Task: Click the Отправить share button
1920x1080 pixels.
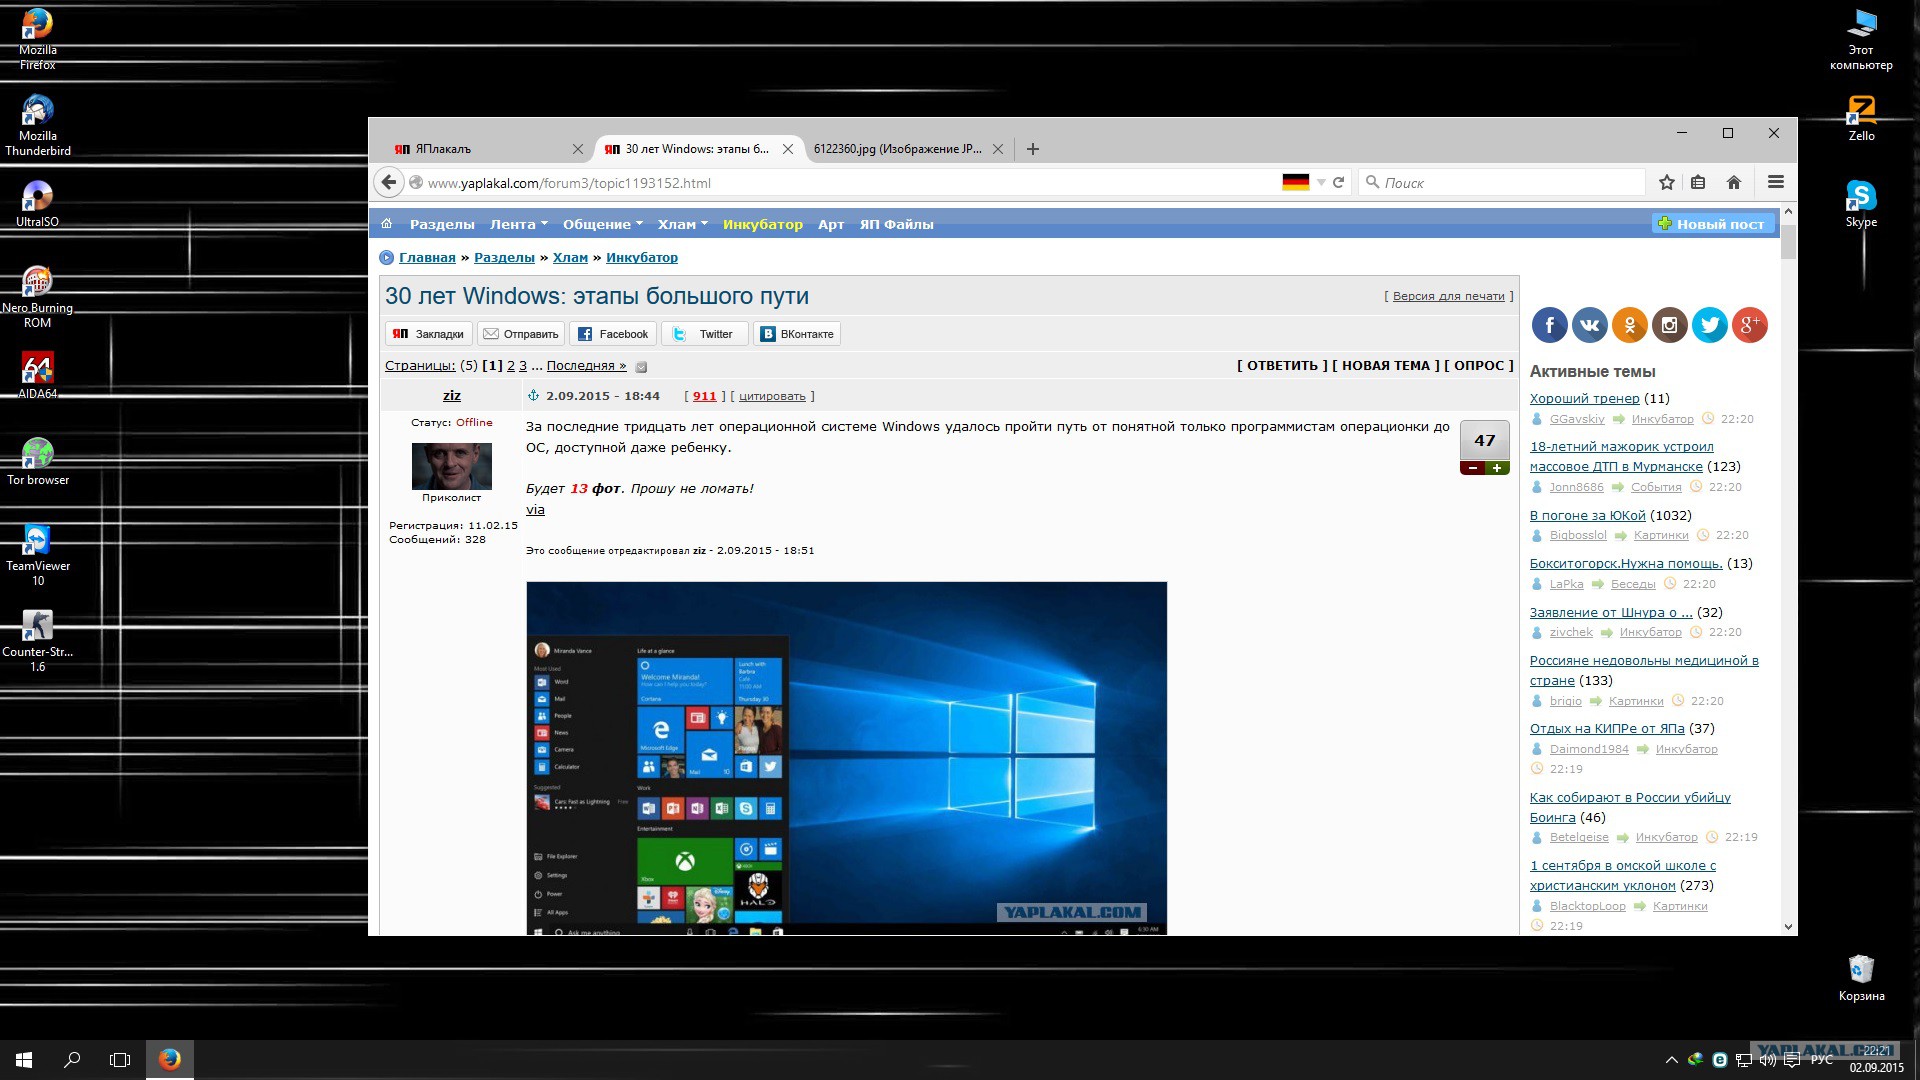Action: [521, 334]
